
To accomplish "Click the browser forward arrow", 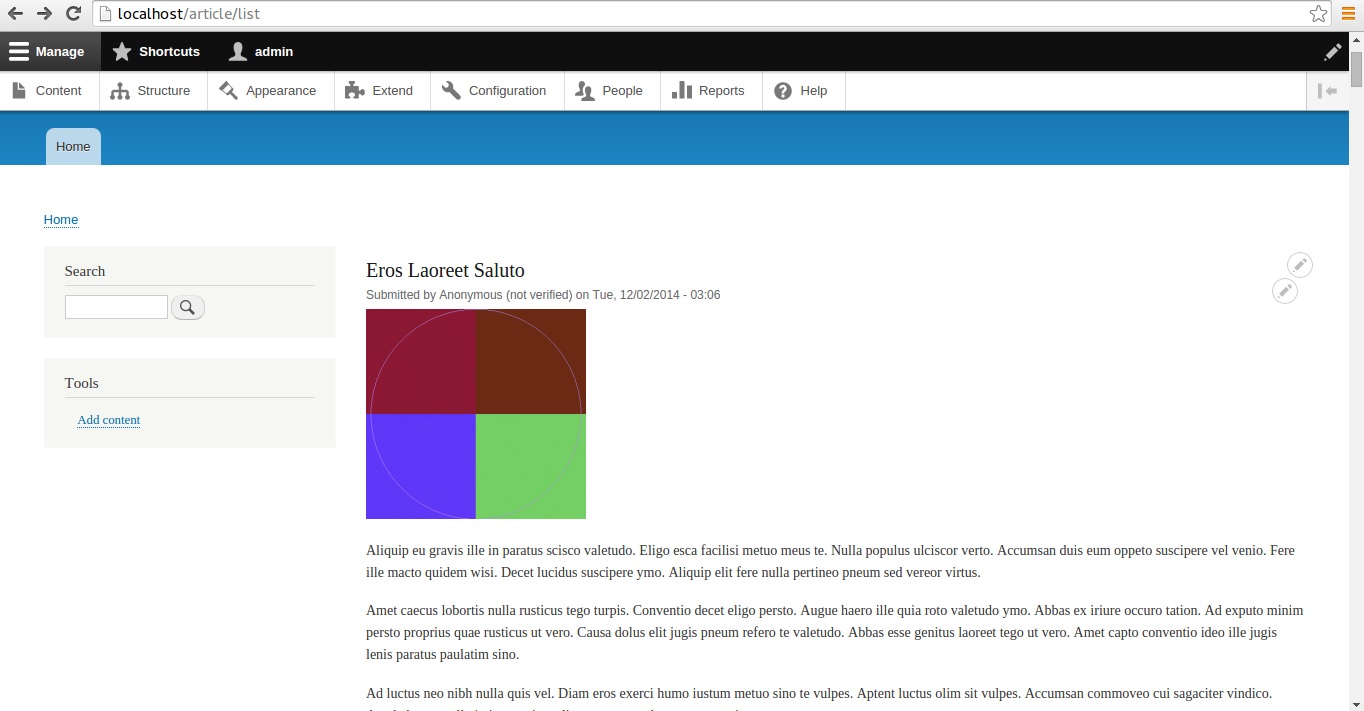I will click(x=44, y=14).
